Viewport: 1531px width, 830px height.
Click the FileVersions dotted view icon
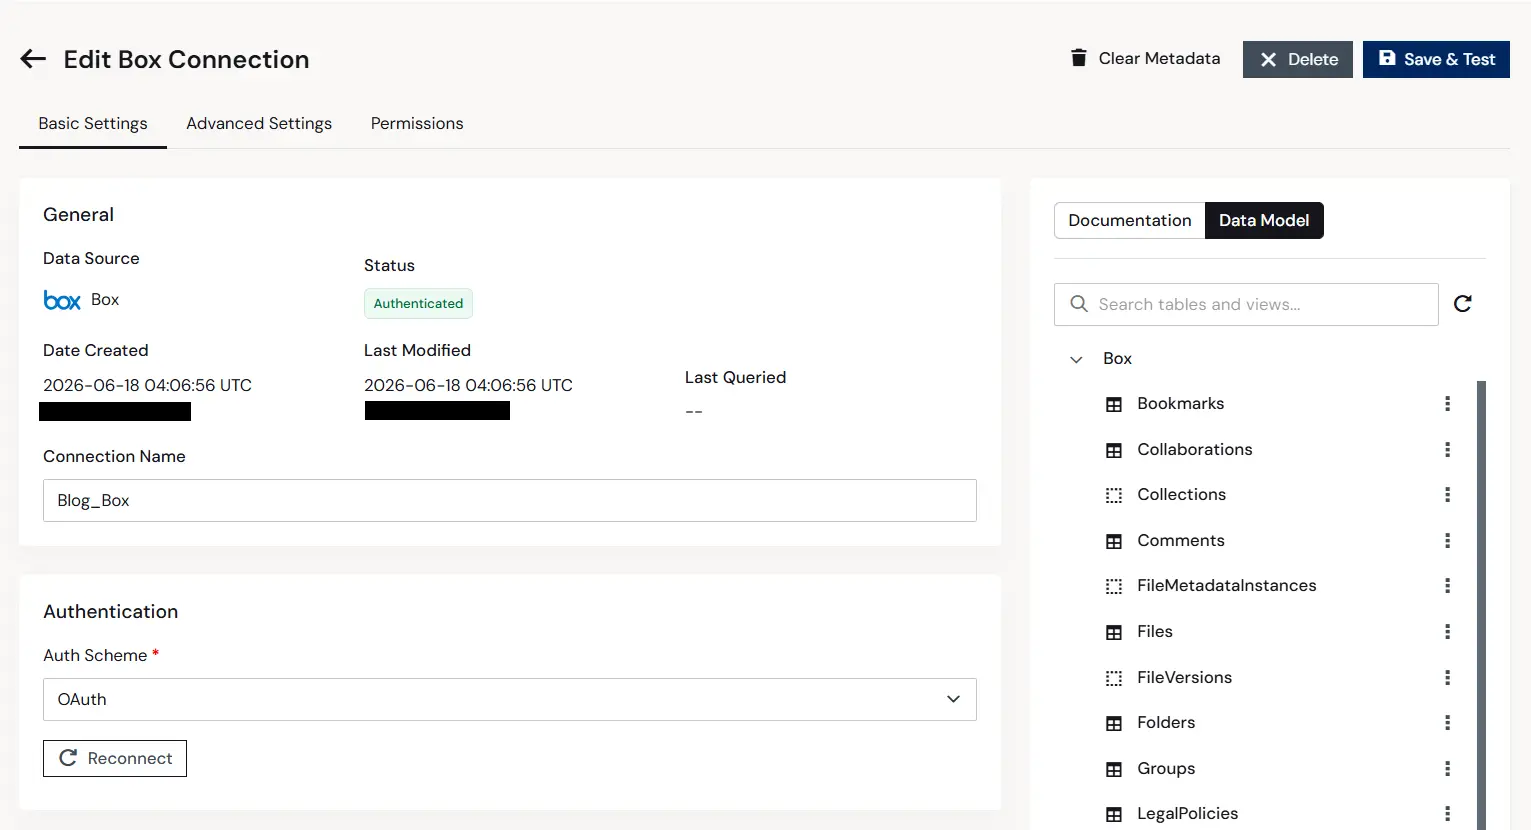tap(1114, 678)
